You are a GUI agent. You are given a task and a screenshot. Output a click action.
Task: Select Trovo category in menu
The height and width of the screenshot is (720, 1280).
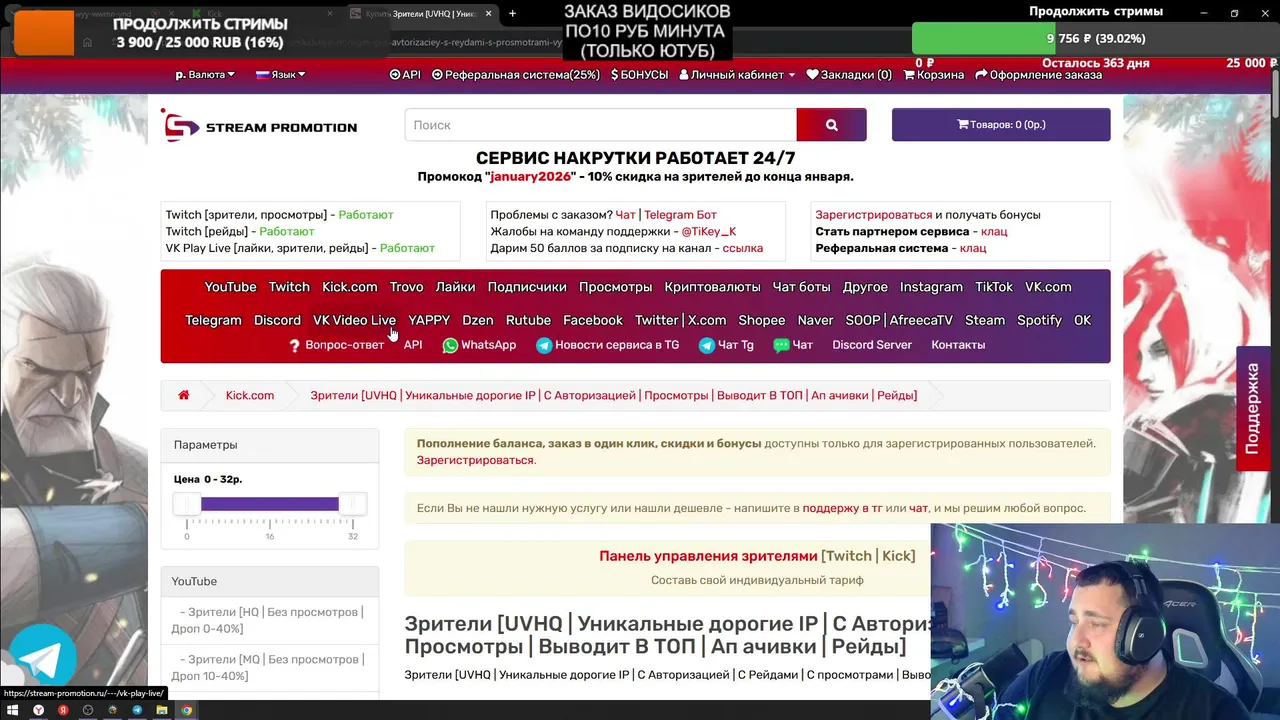(x=406, y=287)
